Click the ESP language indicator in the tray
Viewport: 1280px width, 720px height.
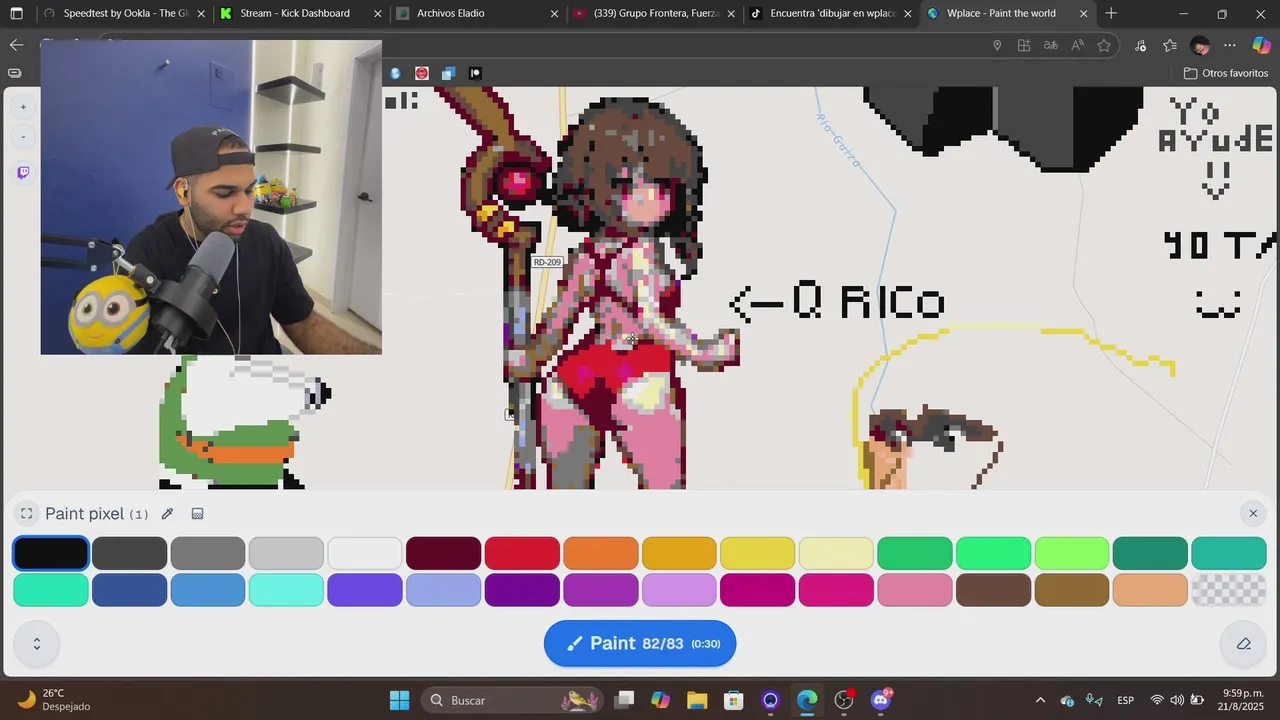click(1125, 700)
